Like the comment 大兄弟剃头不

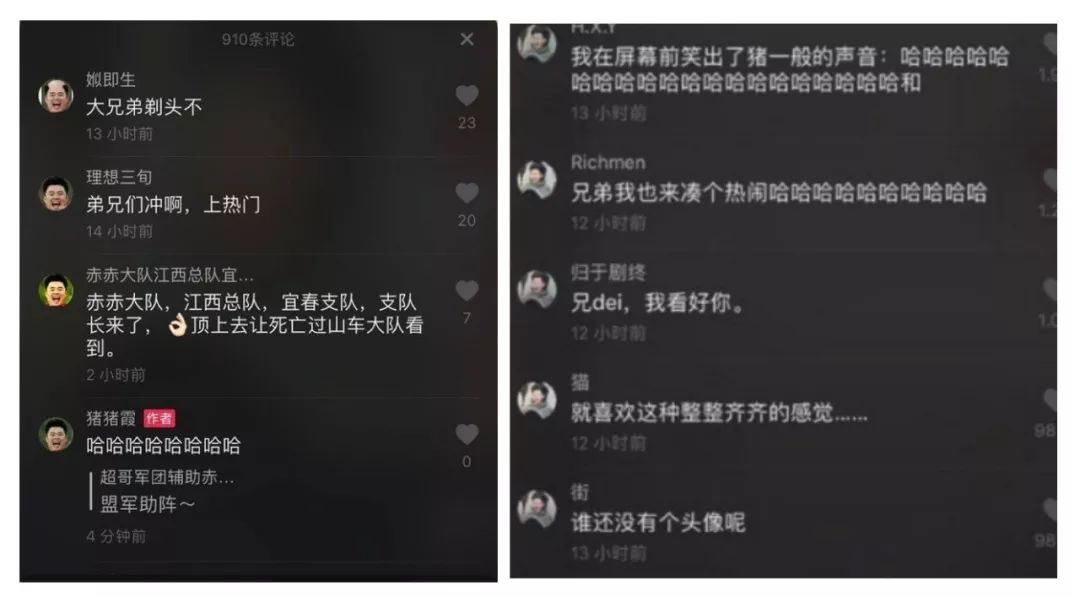coord(466,95)
